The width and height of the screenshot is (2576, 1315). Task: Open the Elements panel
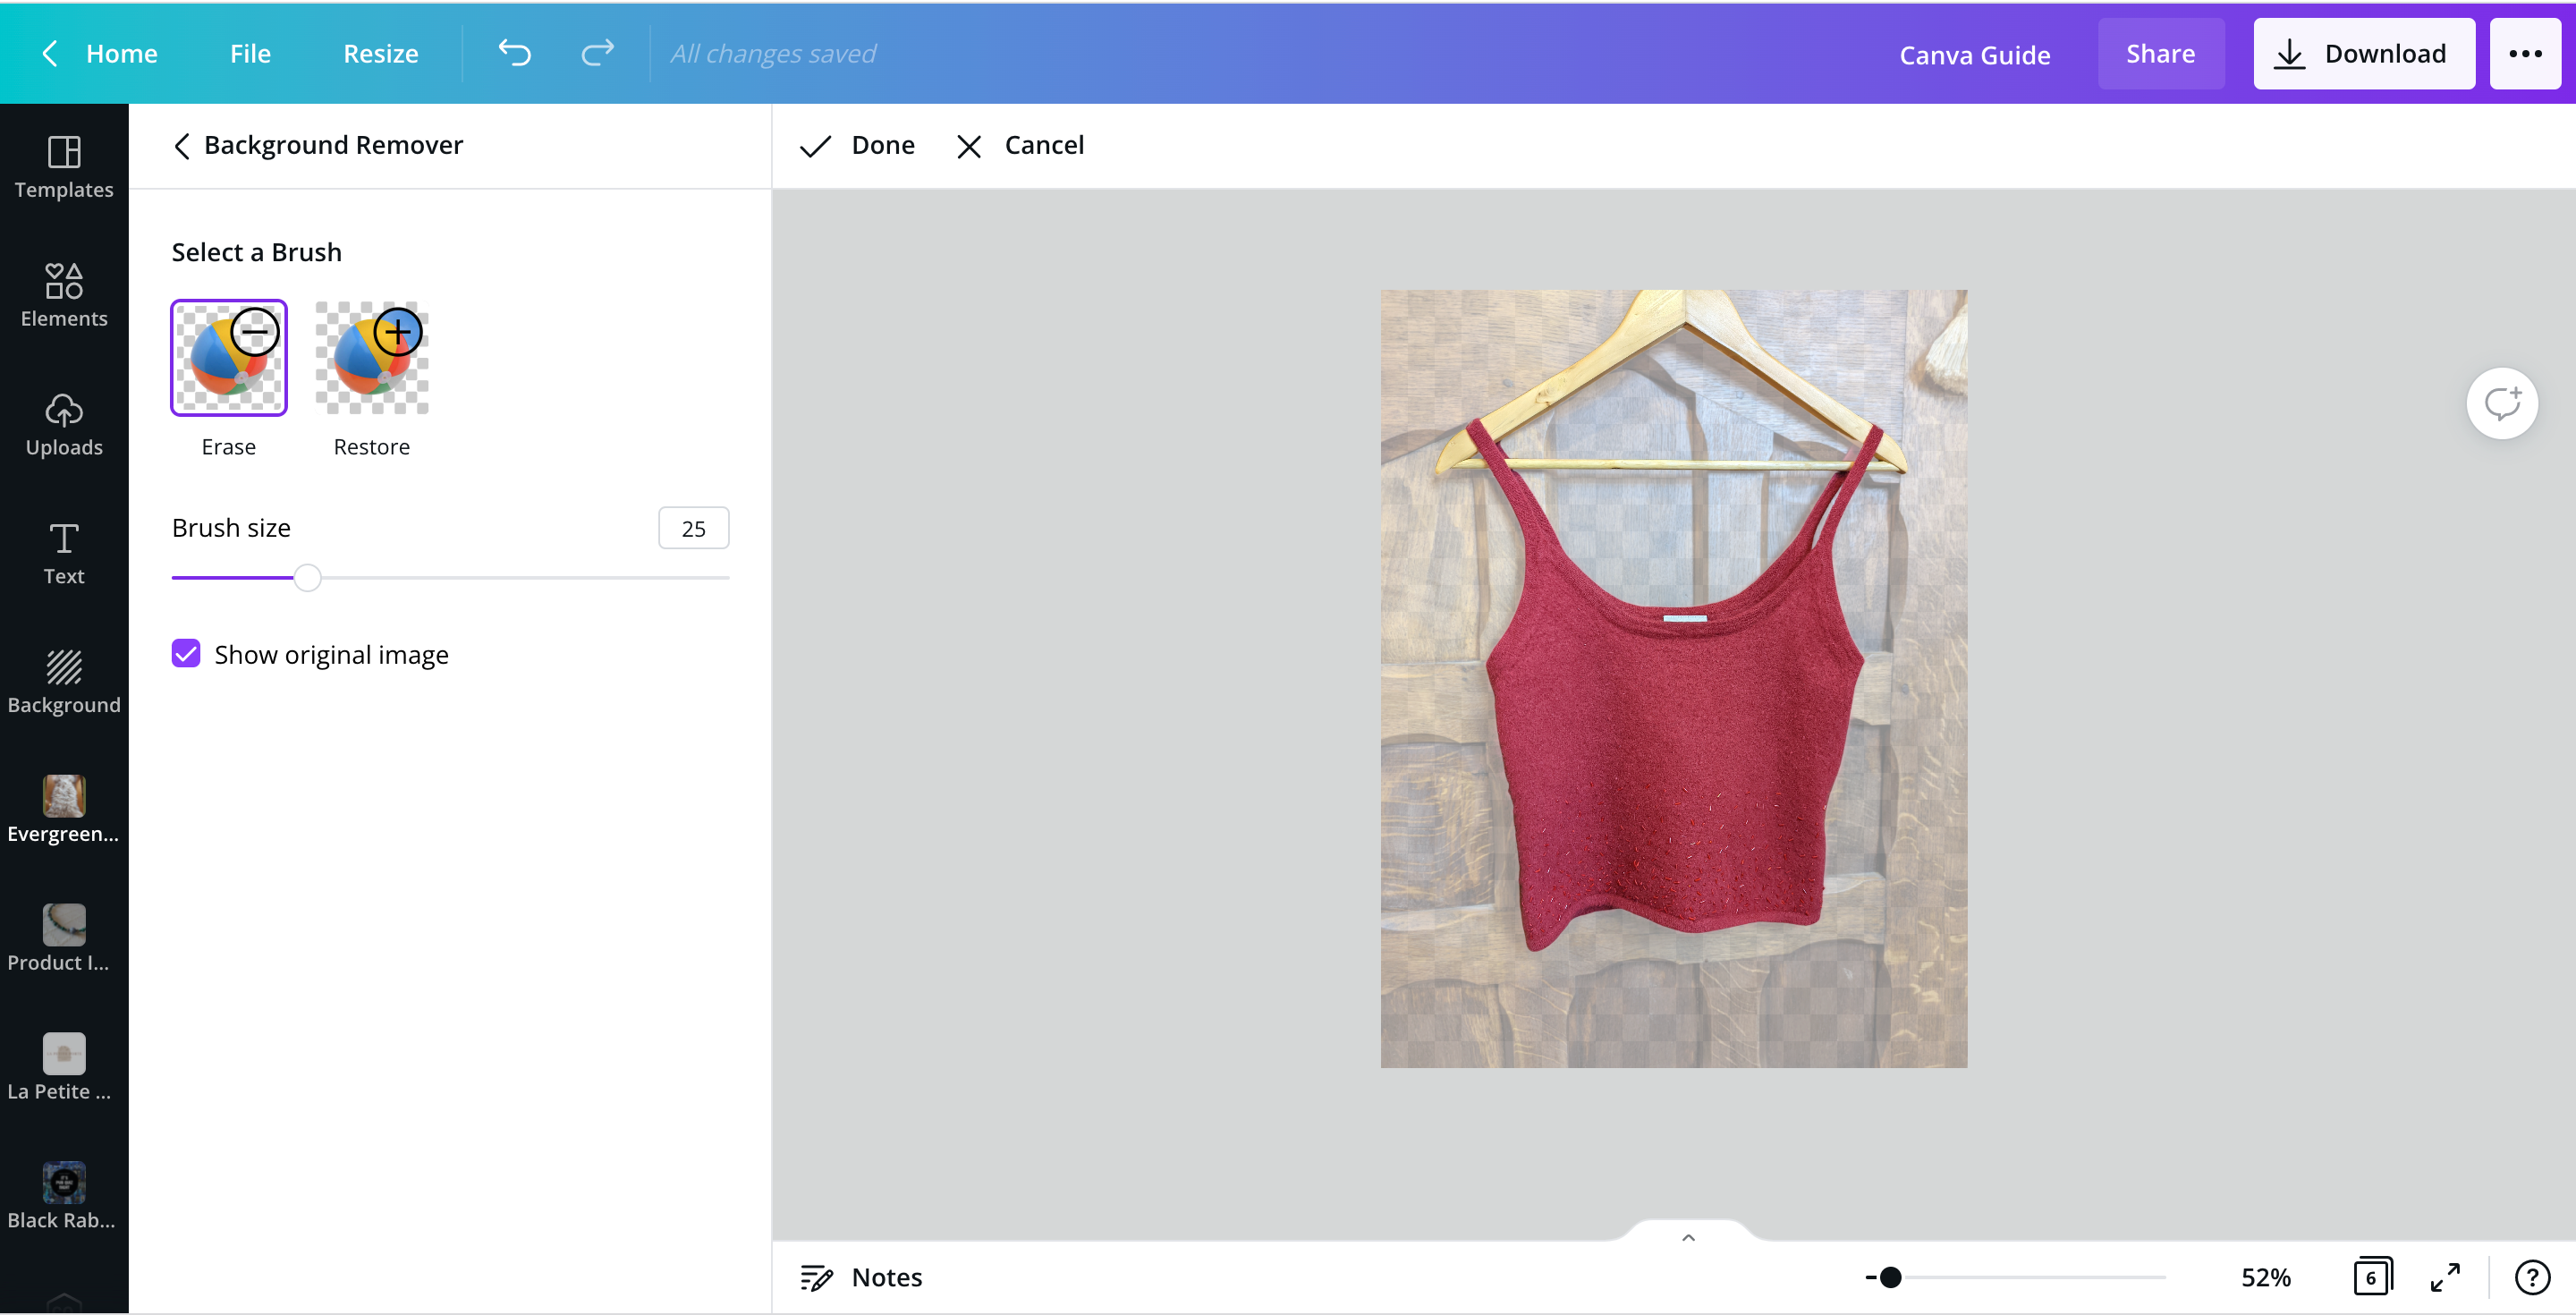click(x=64, y=296)
